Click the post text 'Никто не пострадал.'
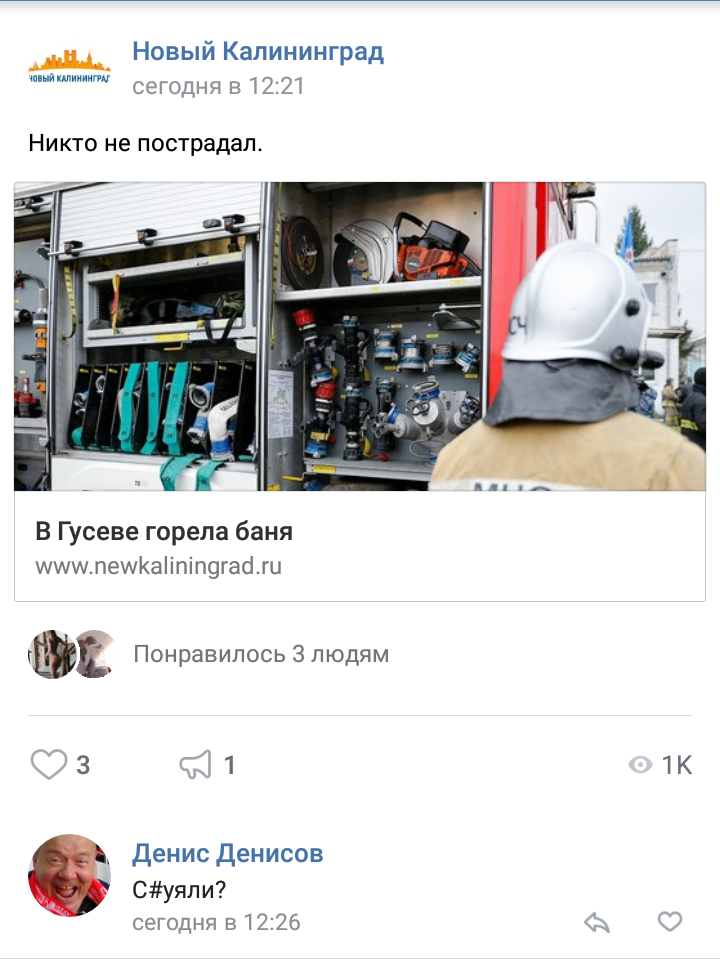This screenshot has width=720, height=959. [146, 143]
